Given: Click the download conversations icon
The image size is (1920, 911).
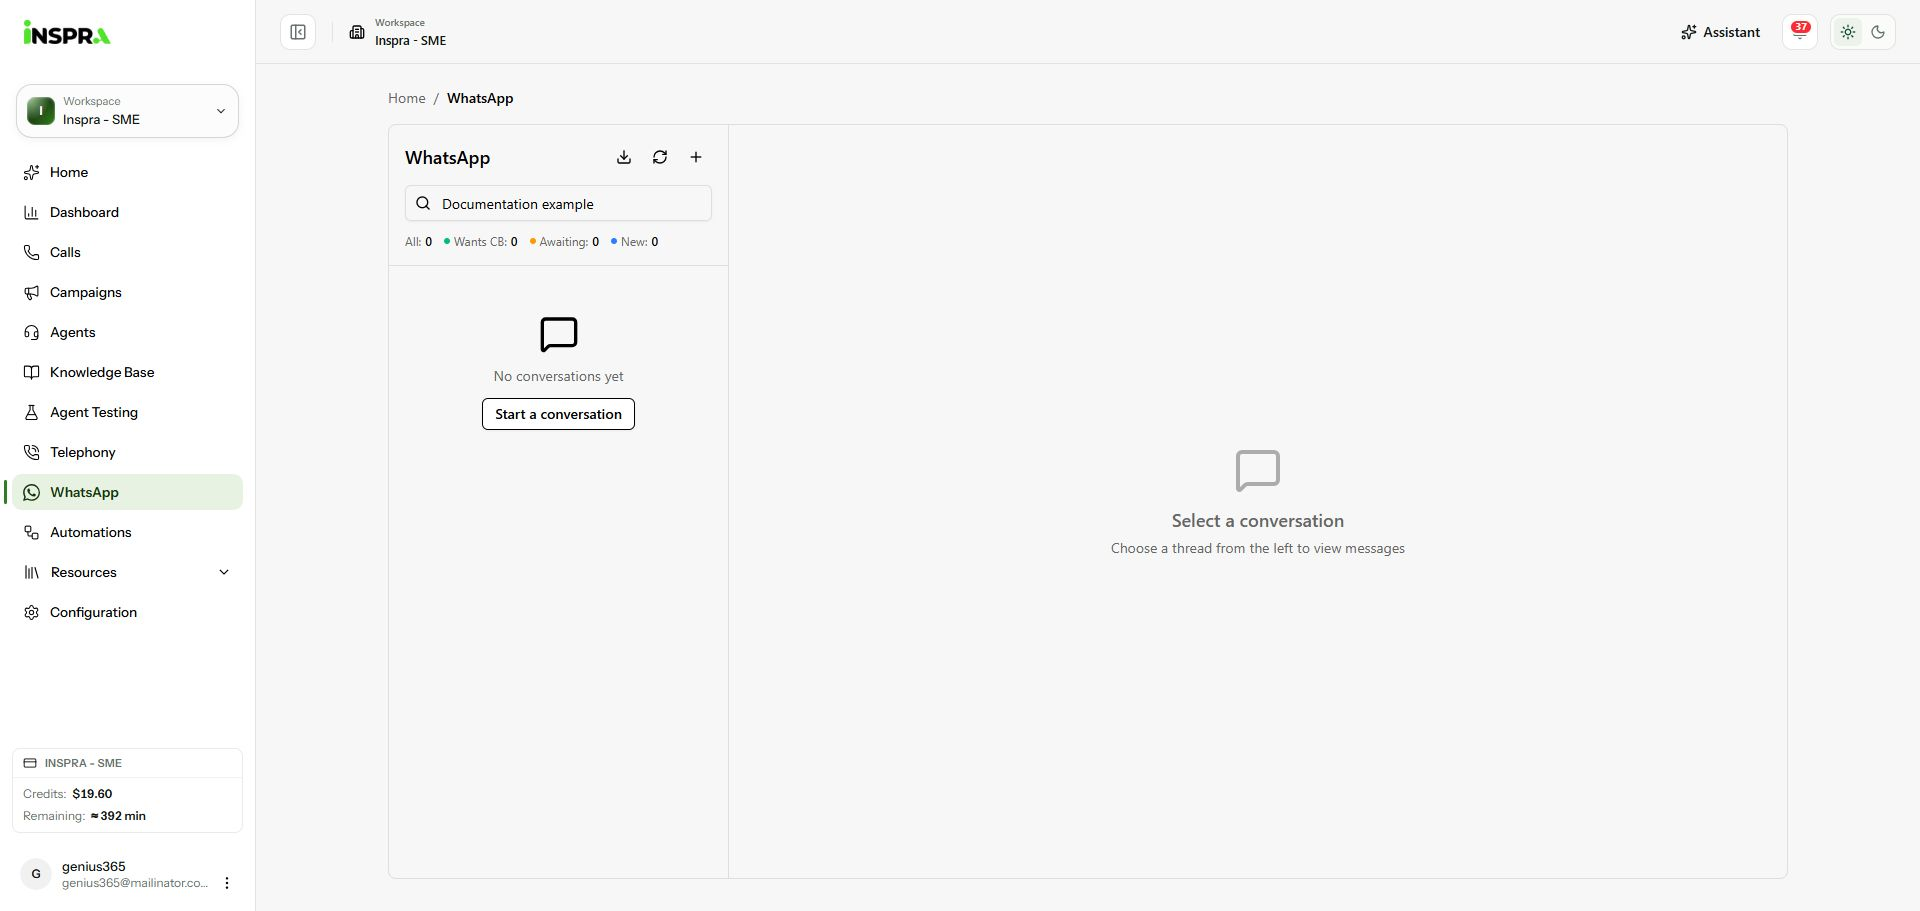Looking at the screenshot, I should (624, 157).
